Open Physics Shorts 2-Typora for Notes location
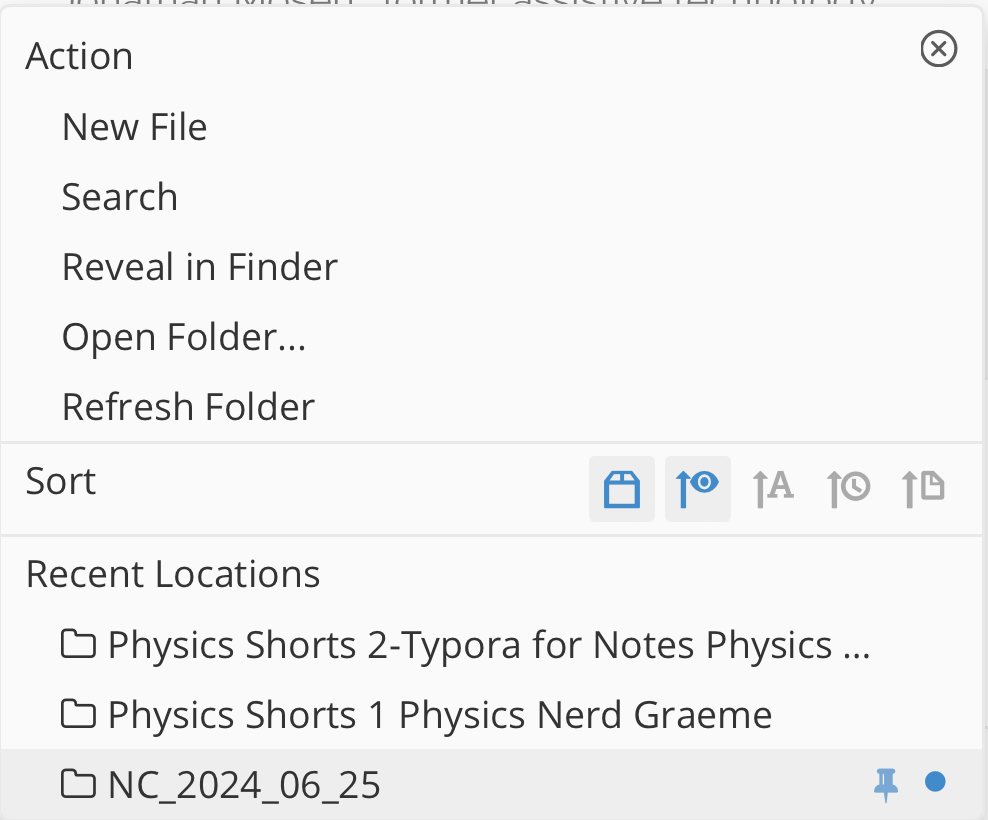 [488, 645]
